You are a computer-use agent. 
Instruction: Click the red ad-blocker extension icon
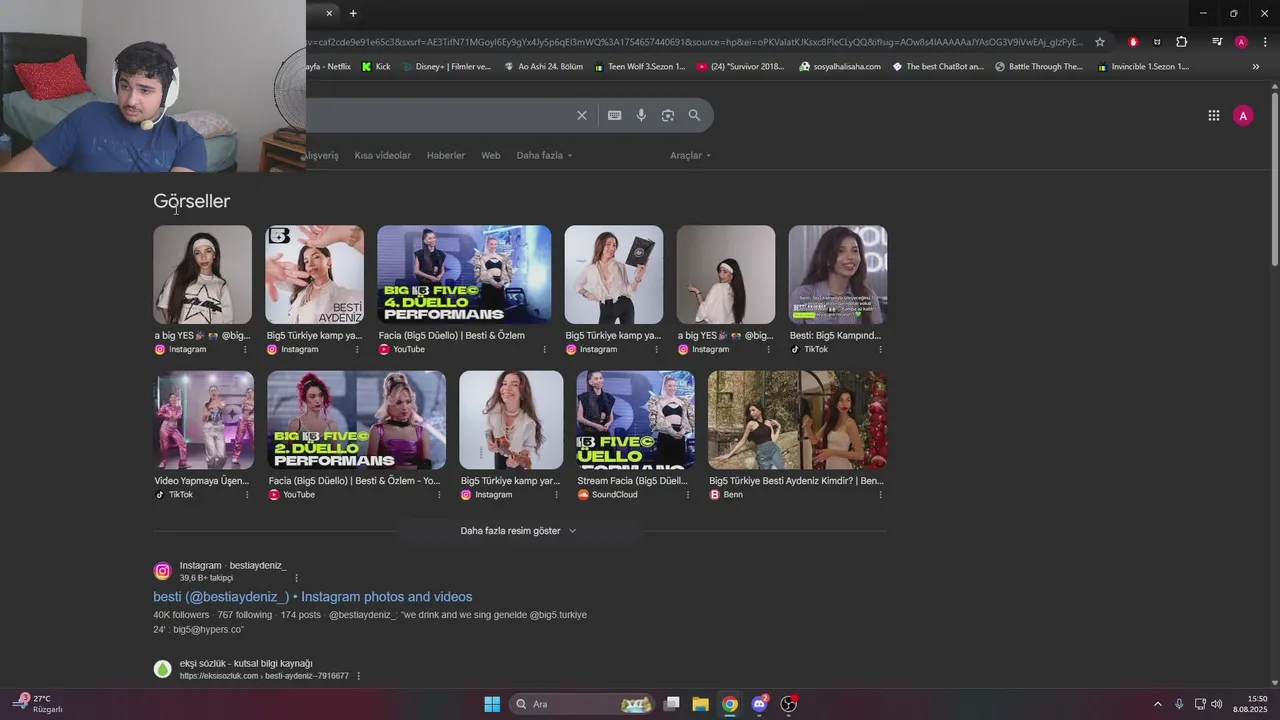[x=1133, y=42]
